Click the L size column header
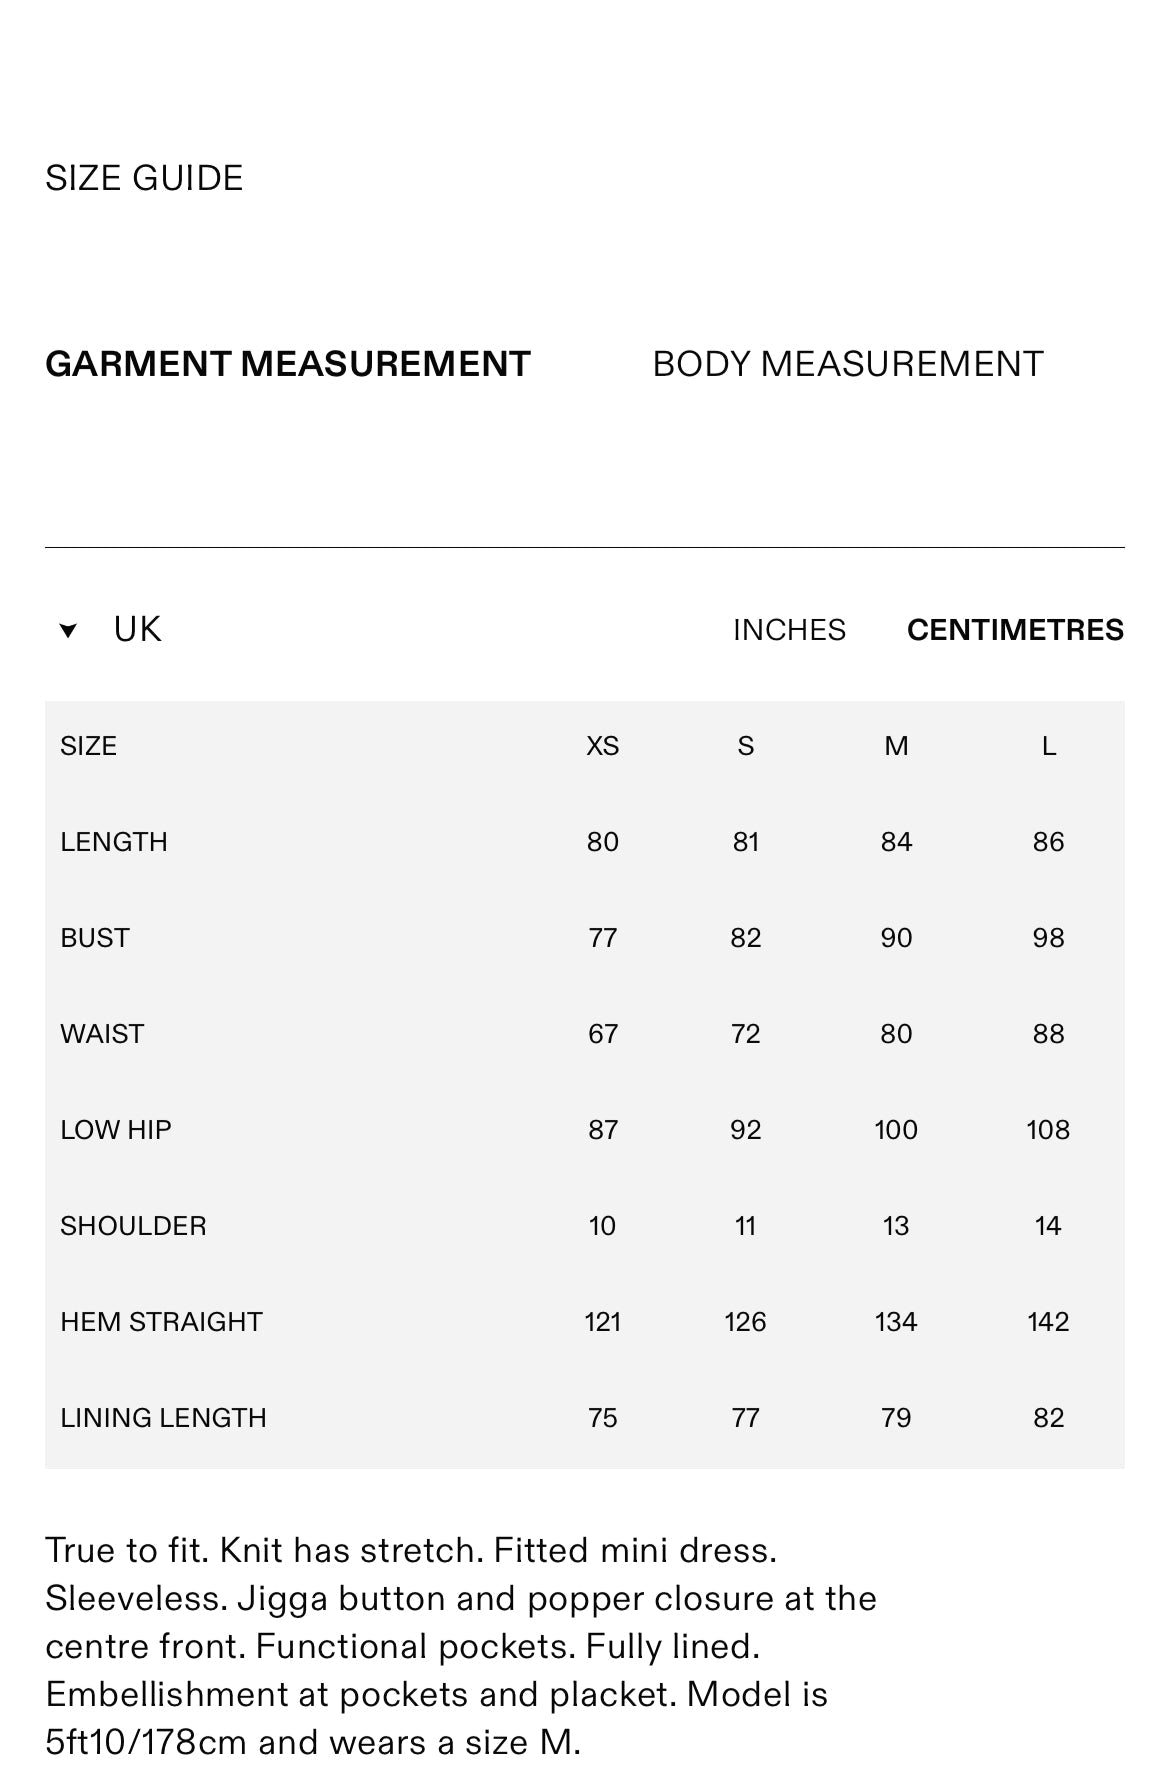The image size is (1170, 1783). click(x=1048, y=746)
